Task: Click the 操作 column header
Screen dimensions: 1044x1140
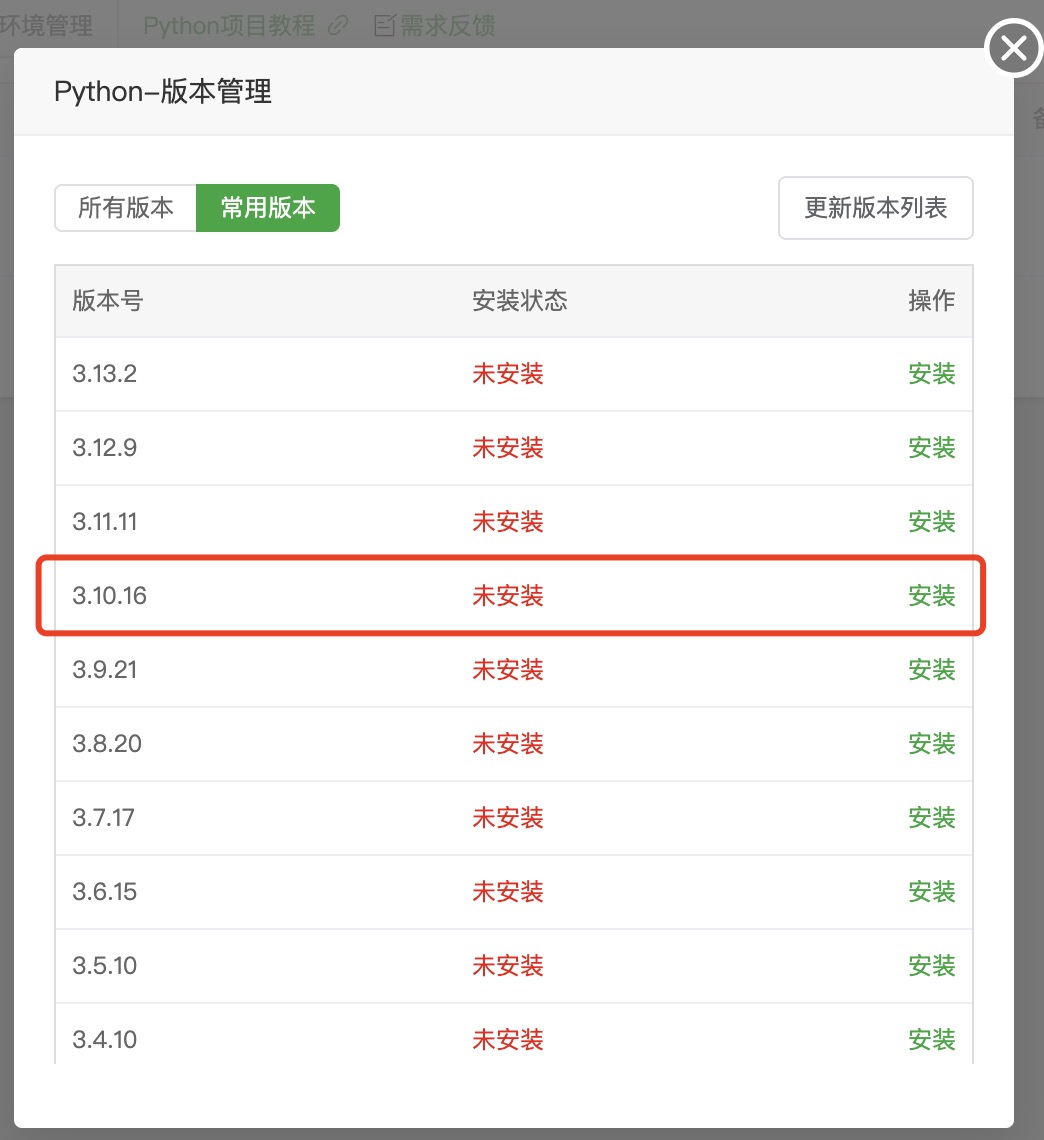Action: coord(931,301)
